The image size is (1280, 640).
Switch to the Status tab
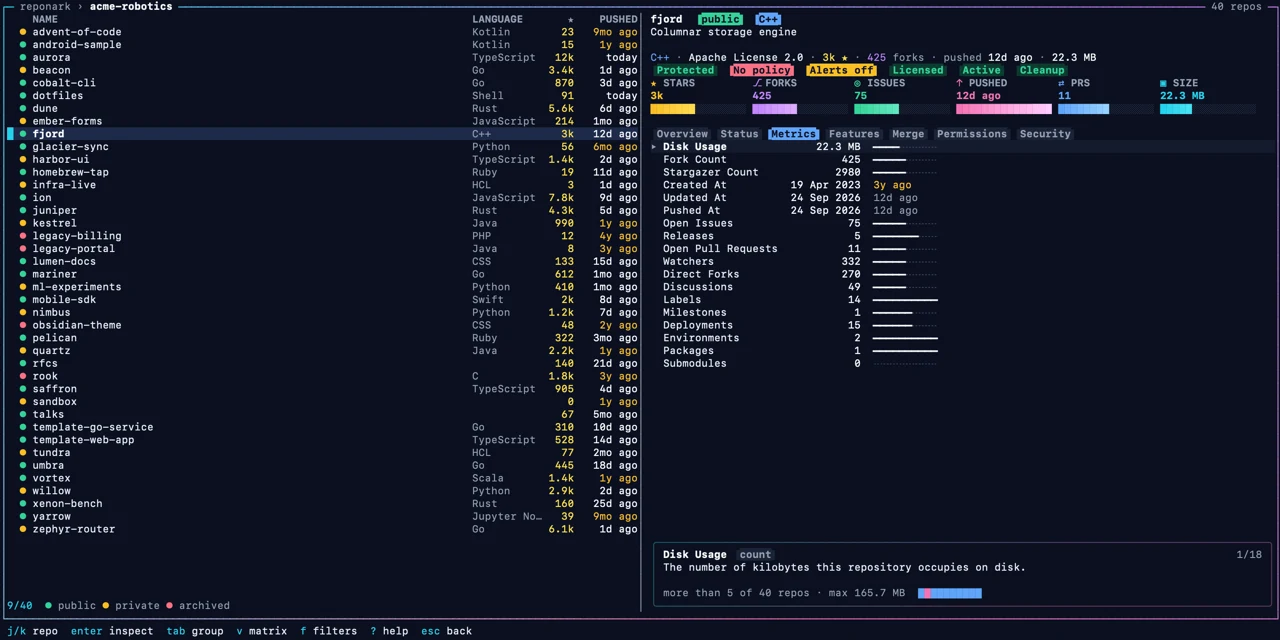739,134
